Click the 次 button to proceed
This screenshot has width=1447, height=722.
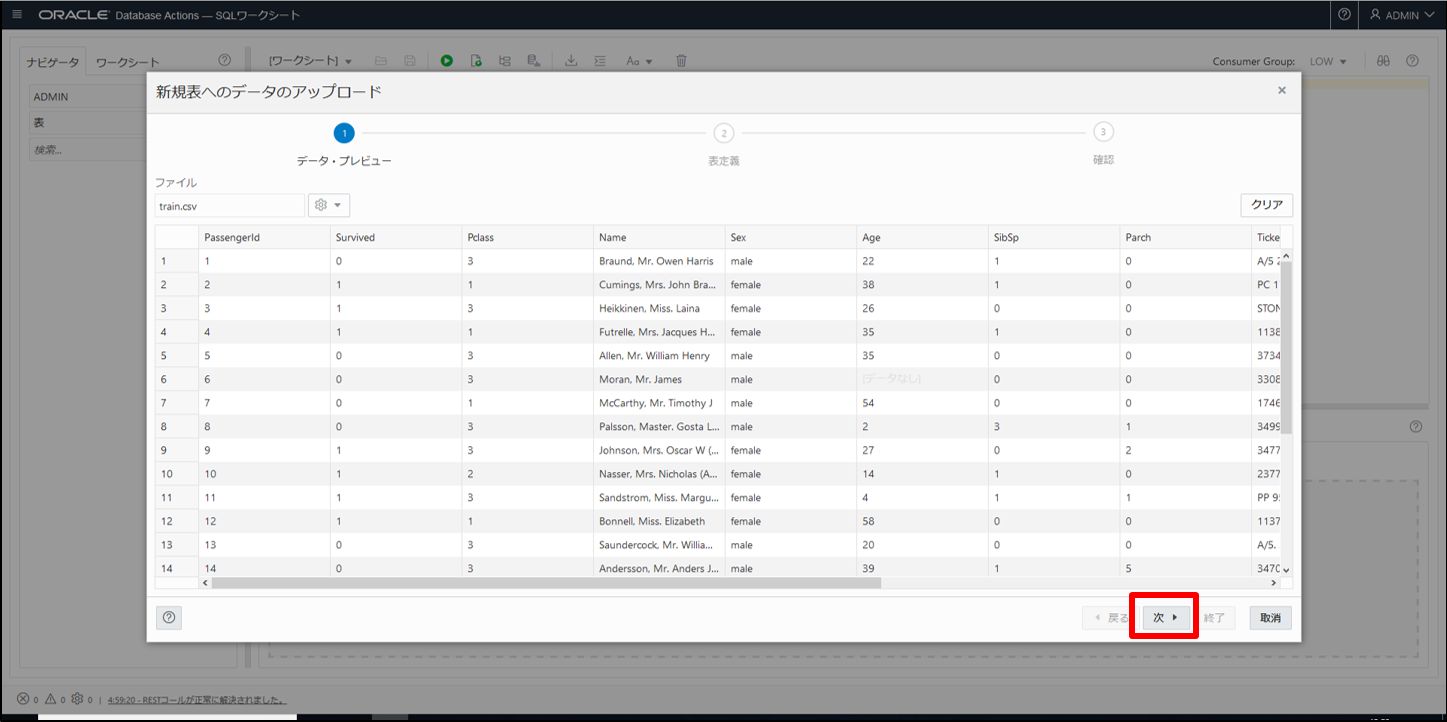[1165, 618]
